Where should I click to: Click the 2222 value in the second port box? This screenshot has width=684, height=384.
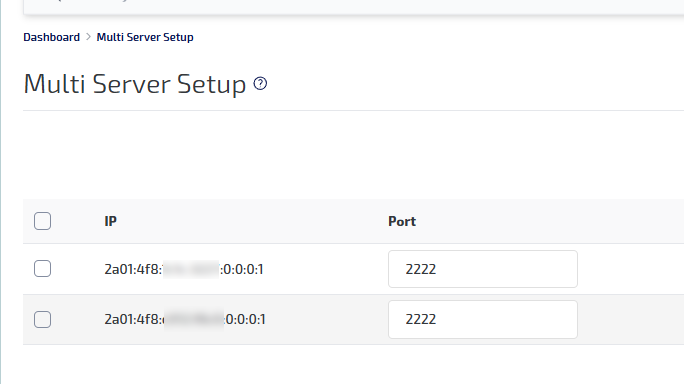click(x=421, y=319)
